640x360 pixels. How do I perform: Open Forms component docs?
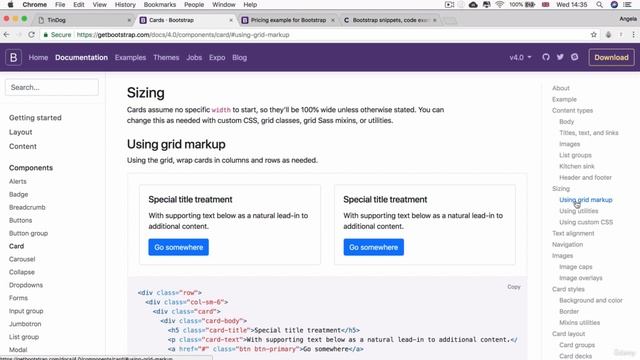coord(18,298)
